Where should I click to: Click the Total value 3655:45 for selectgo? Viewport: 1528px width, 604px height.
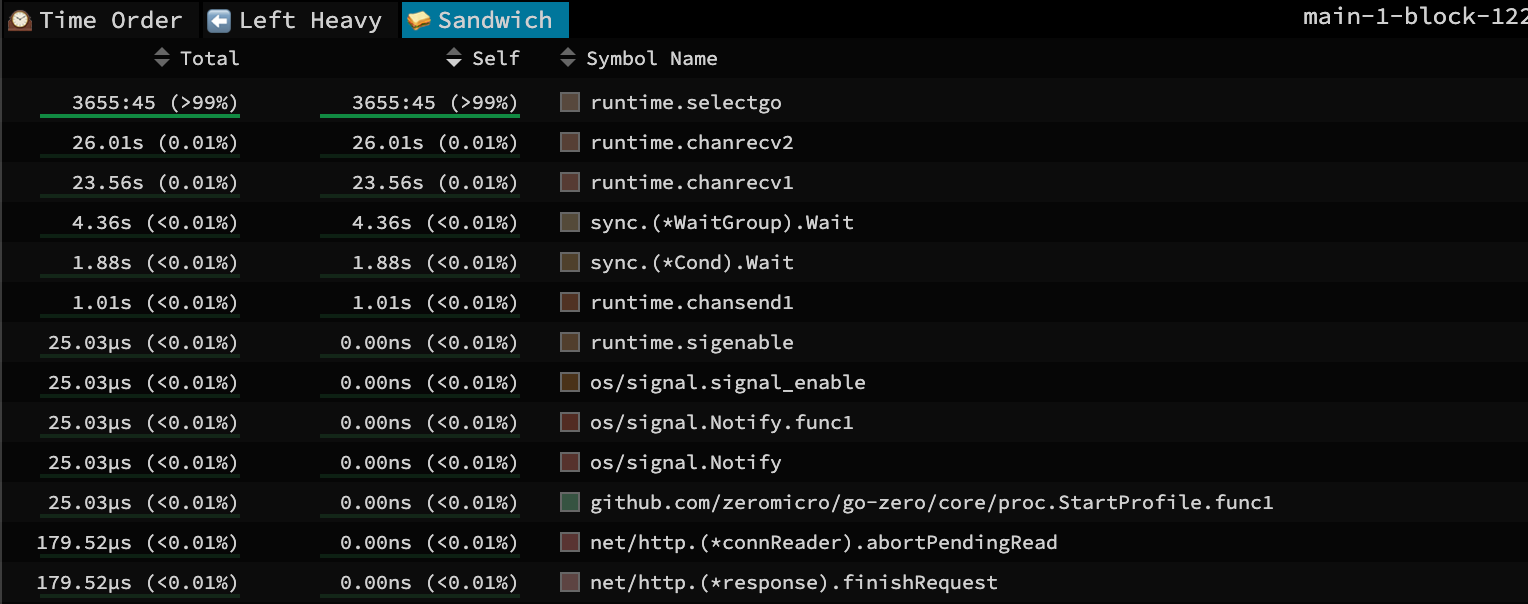(x=155, y=103)
